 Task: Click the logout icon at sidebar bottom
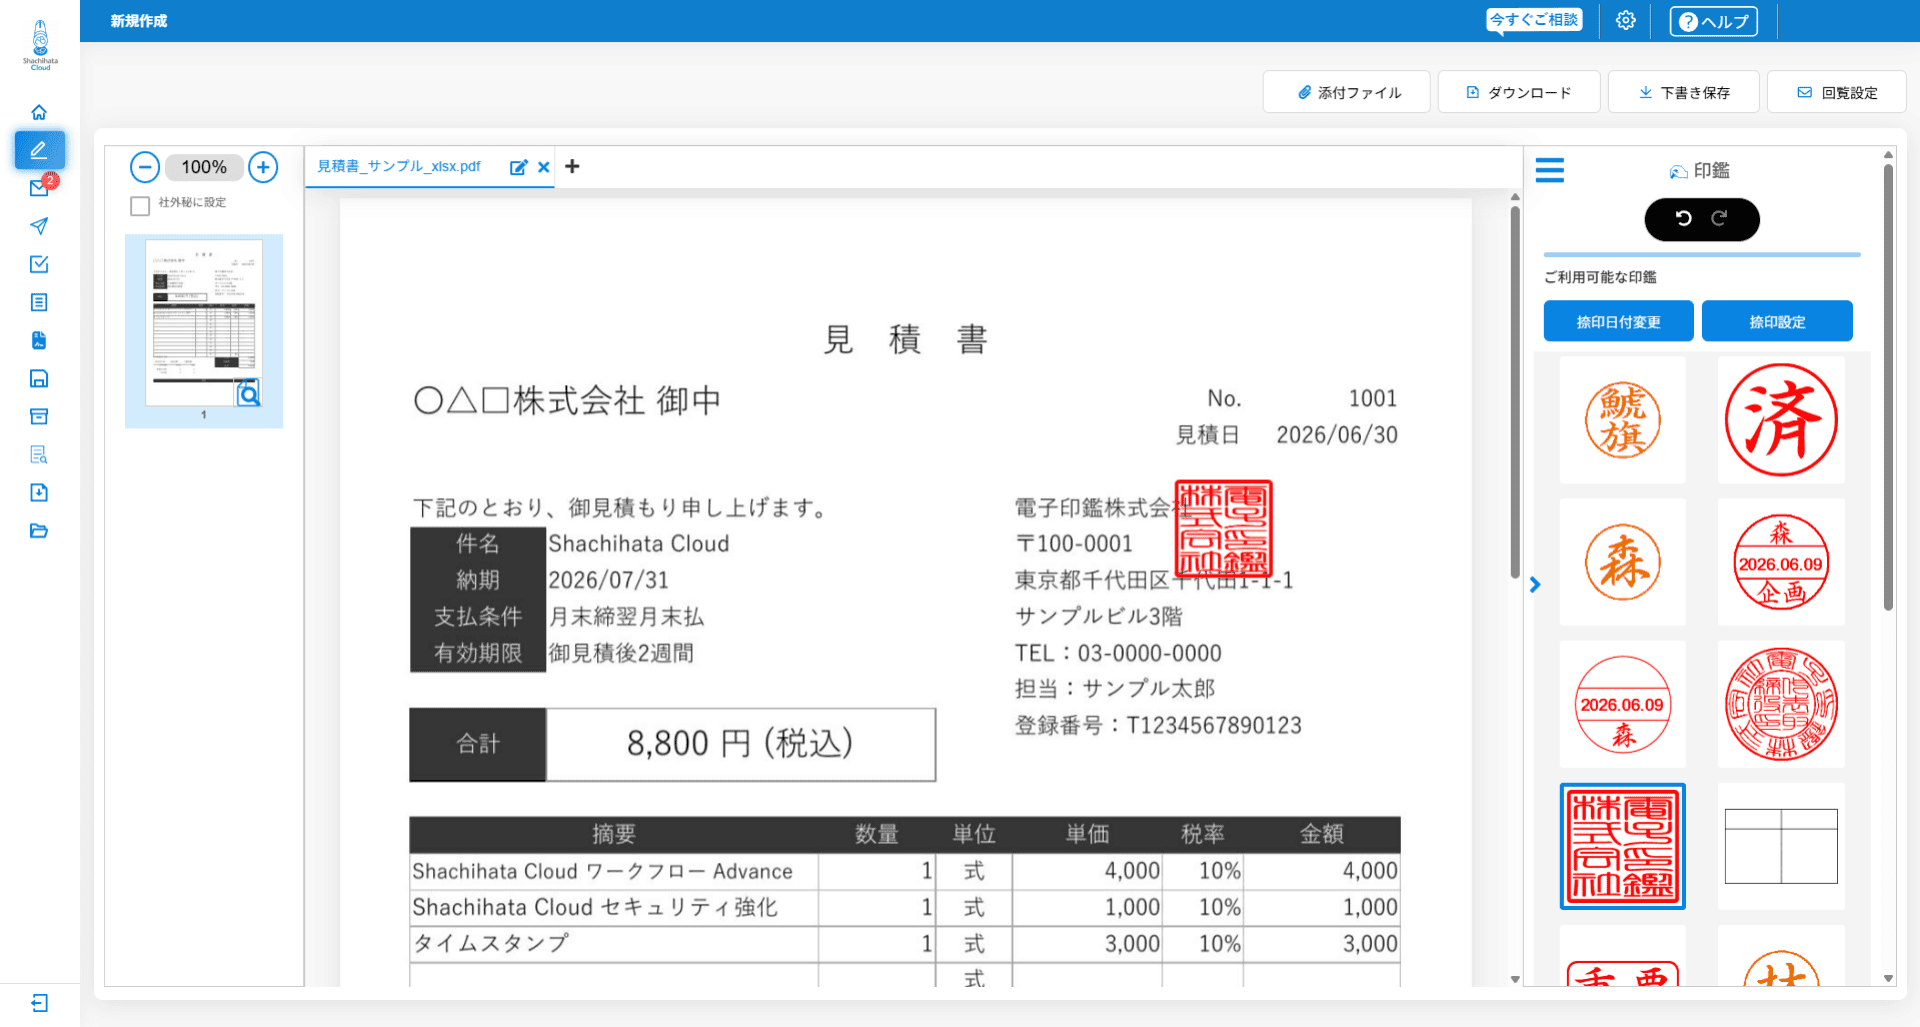tap(39, 1003)
